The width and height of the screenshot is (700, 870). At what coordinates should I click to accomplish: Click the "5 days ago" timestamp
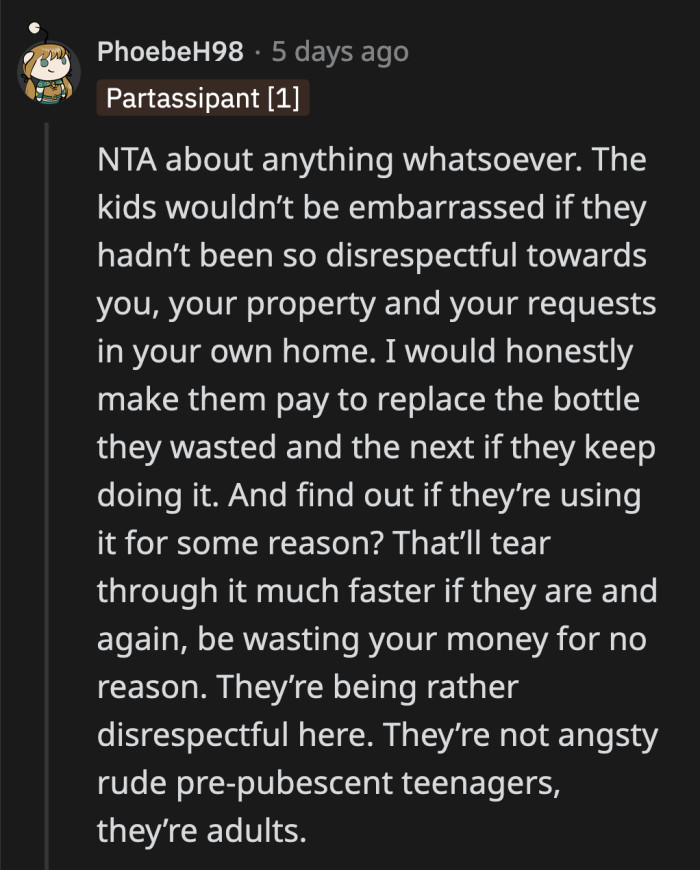pos(340,53)
